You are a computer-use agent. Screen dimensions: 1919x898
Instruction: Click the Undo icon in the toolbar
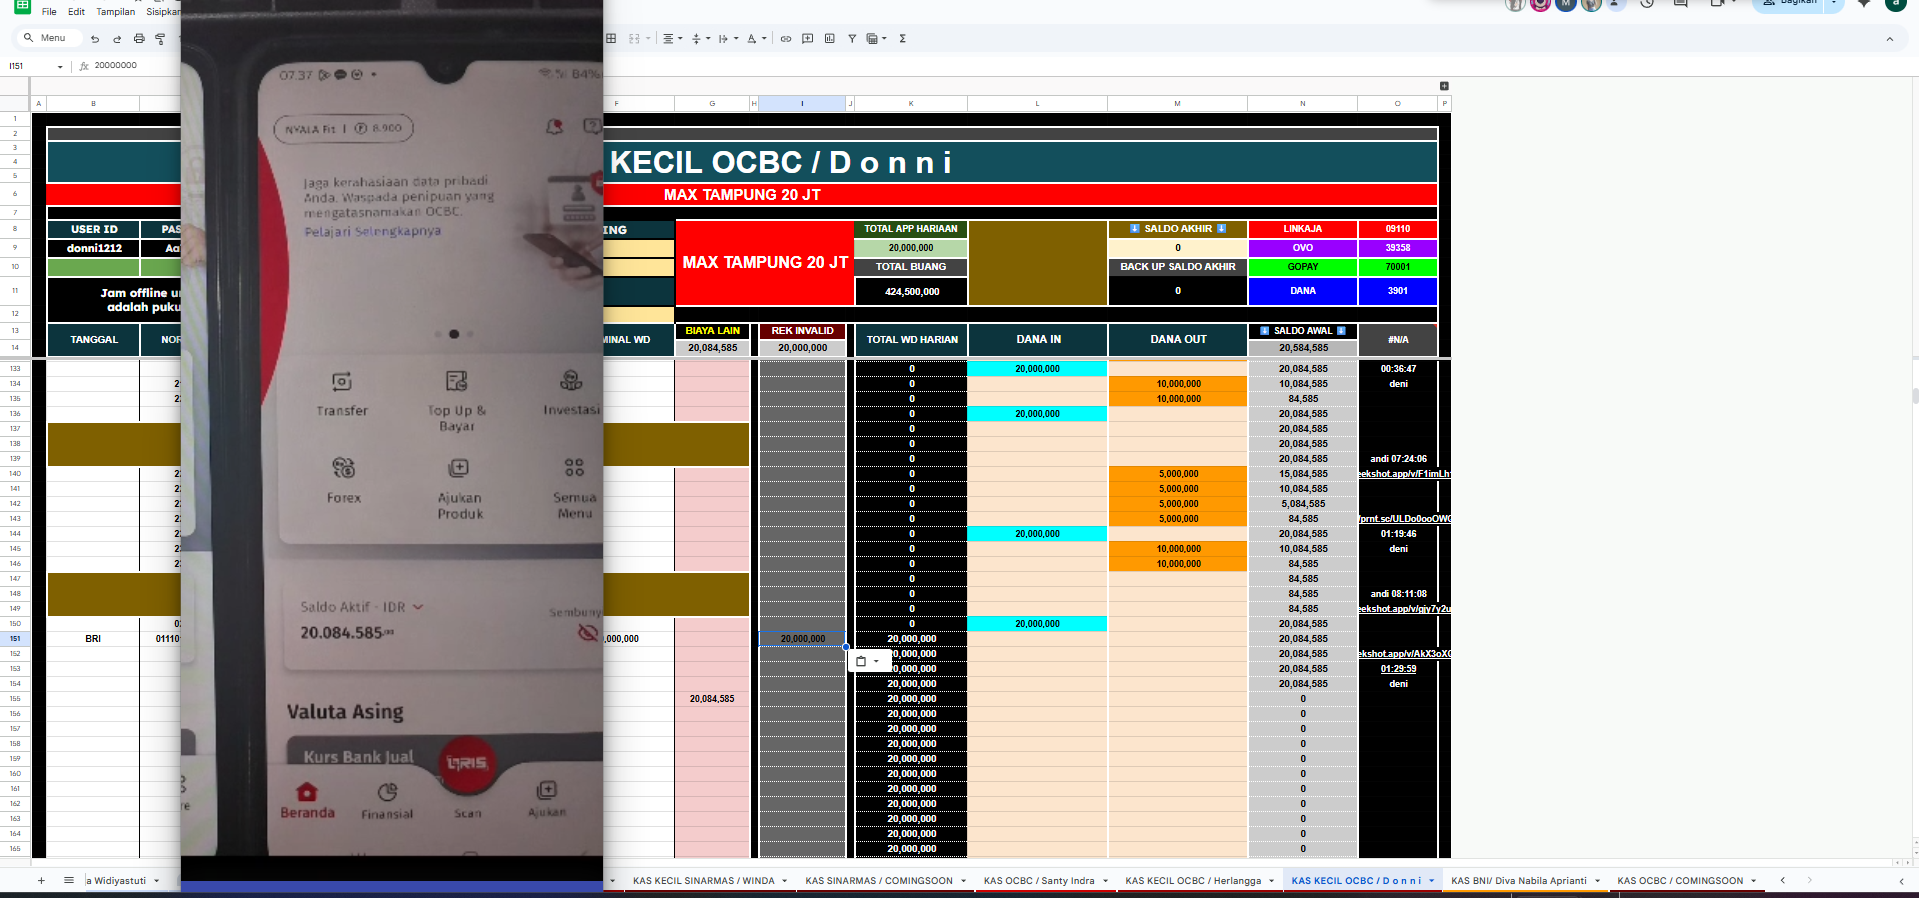click(x=95, y=39)
